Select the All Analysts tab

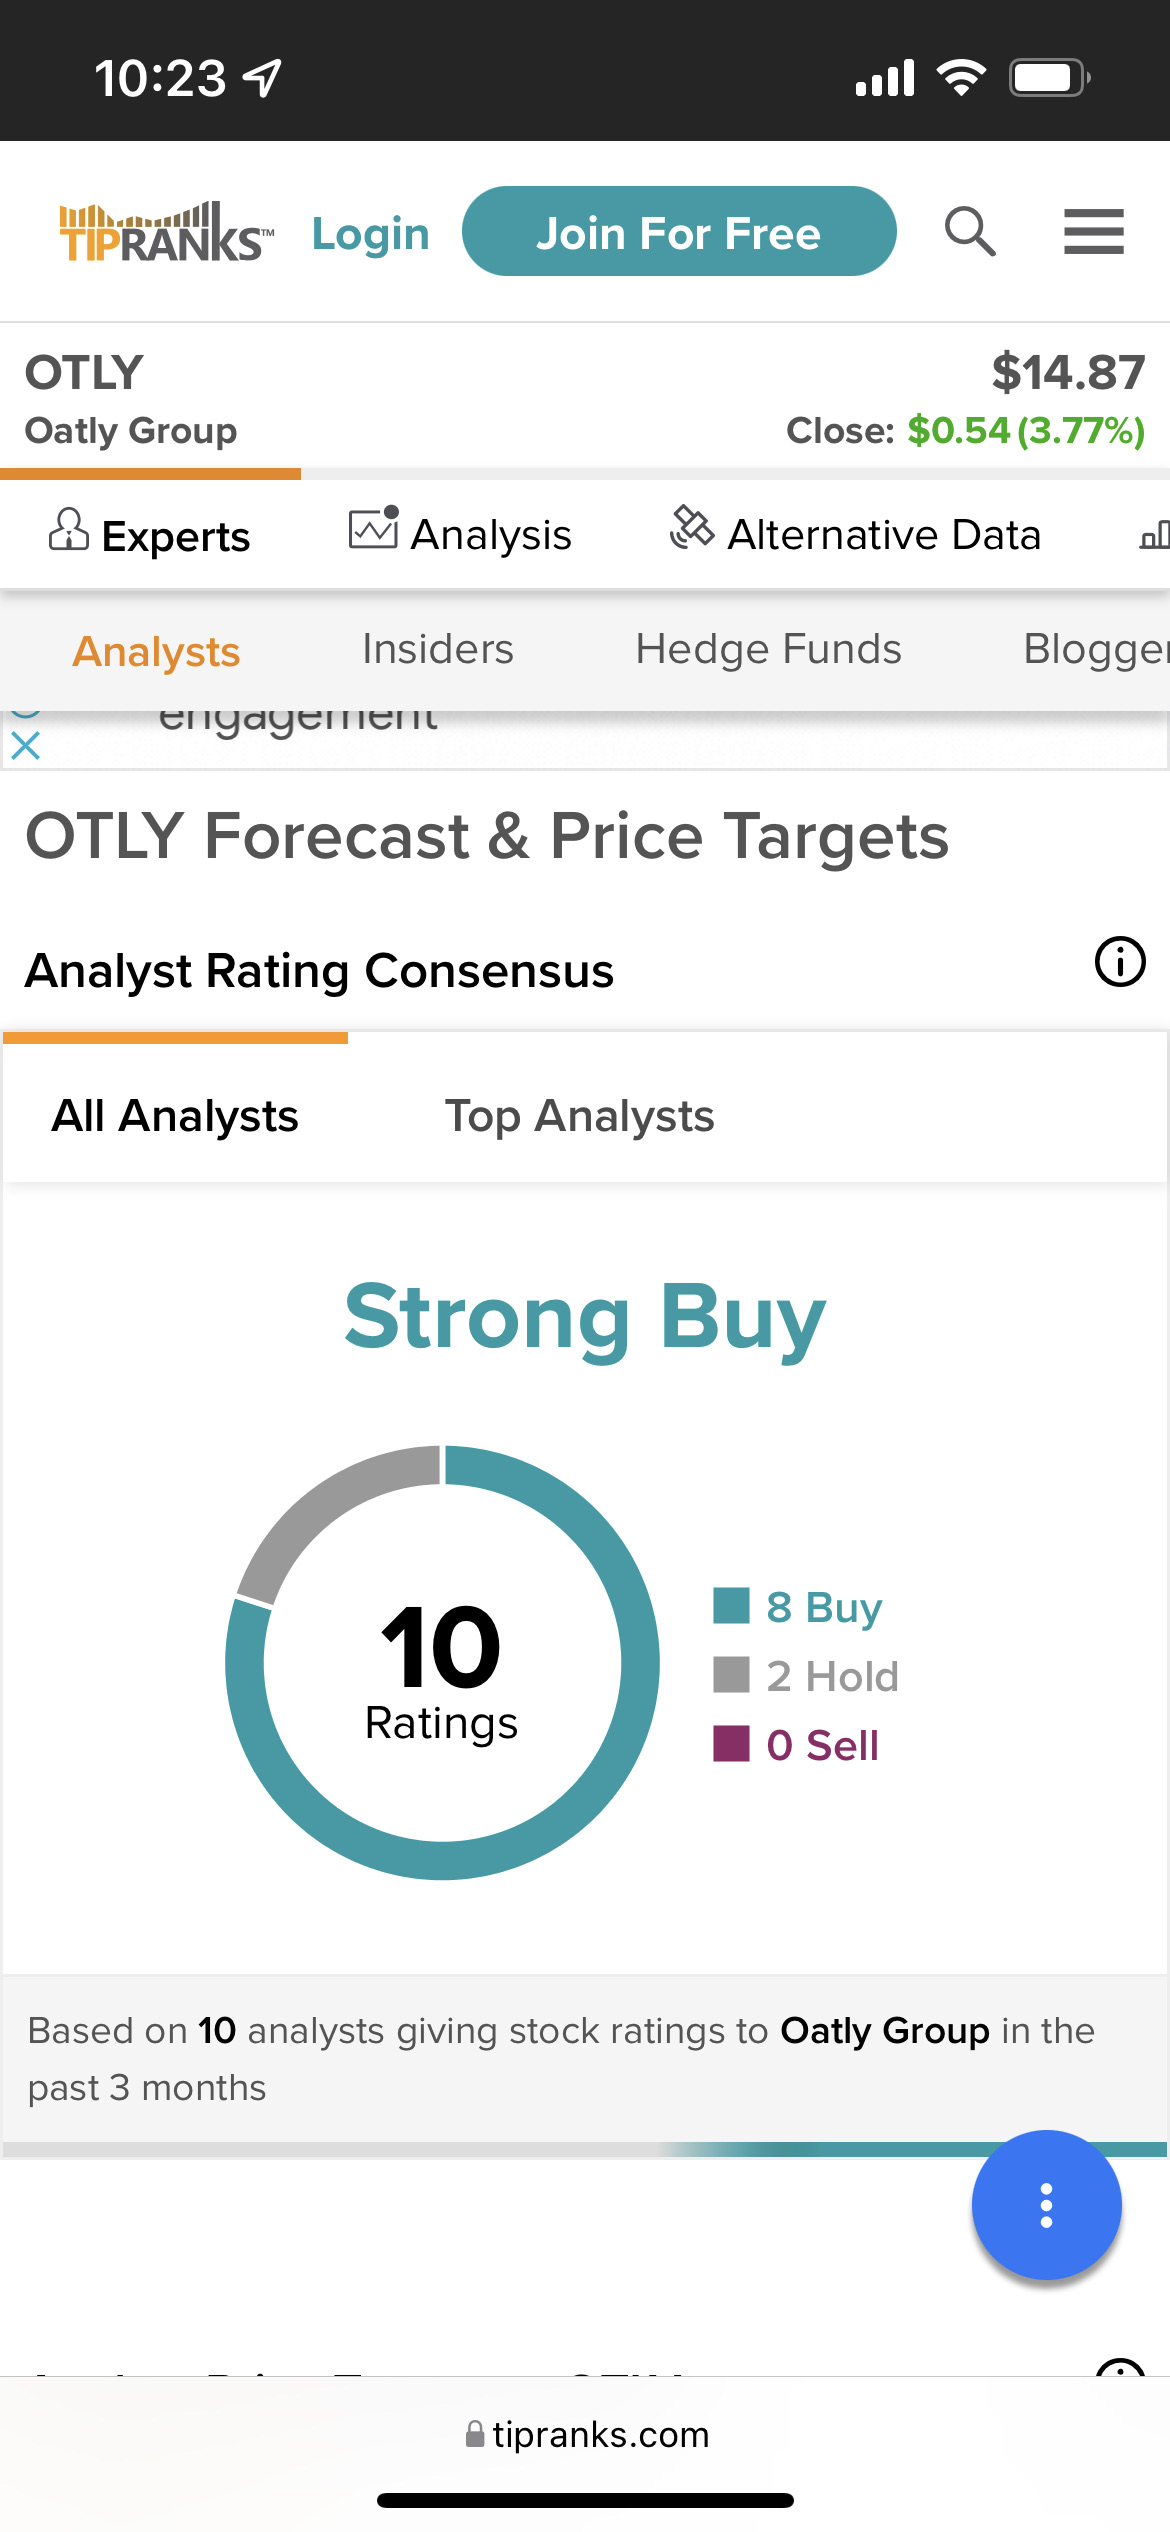click(x=175, y=1116)
